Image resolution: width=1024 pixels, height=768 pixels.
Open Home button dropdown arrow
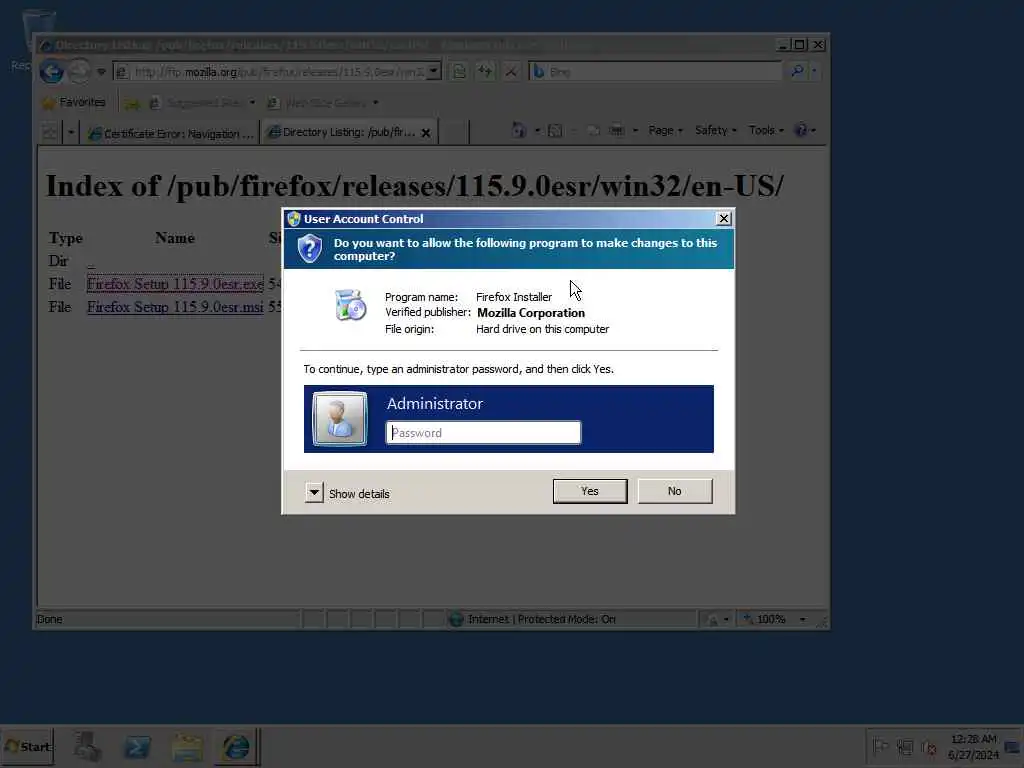click(537, 131)
